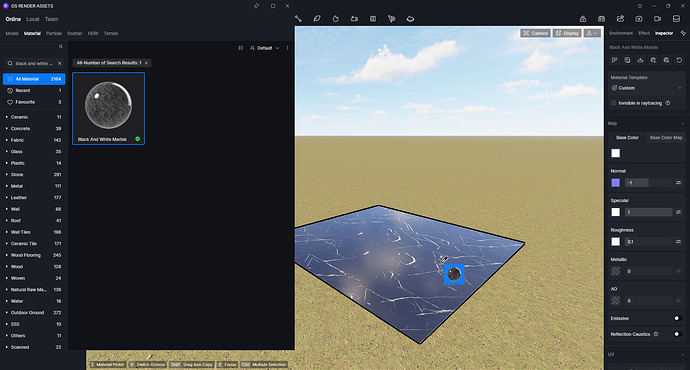The width and height of the screenshot is (690, 370).
Task: Click the Normal map purple color swatch
Action: (x=616, y=183)
